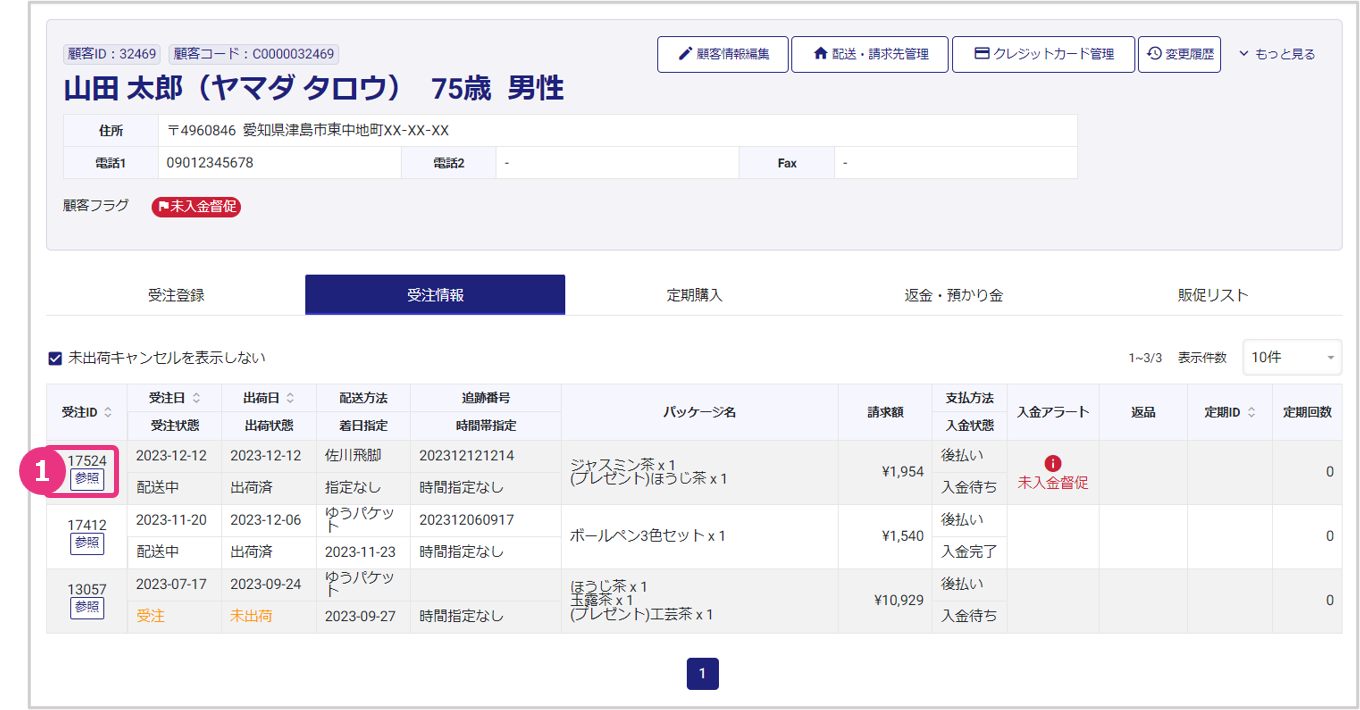1360x710 pixels.
Task: Sort by 受注ID column arrows
Action: tap(108, 412)
